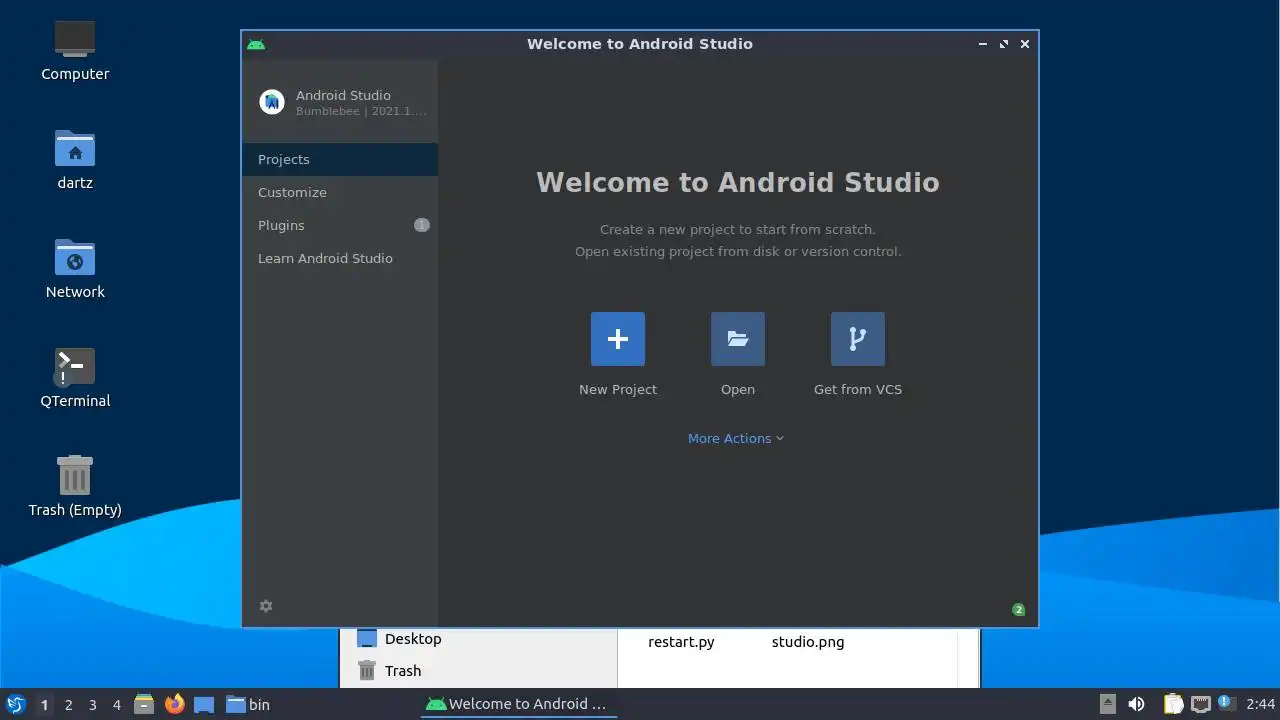Open the clipboard manager tray icon
This screenshot has width=1280, height=720.
[1173, 704]
